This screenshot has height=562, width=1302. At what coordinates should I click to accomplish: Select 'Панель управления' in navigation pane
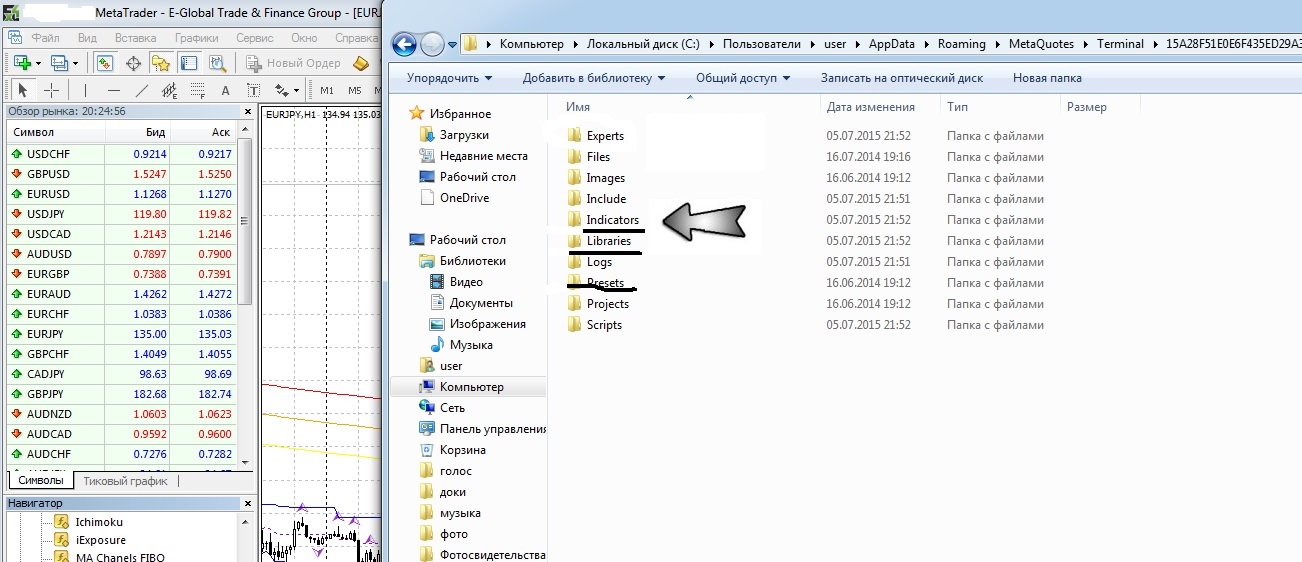pos(493,429)
